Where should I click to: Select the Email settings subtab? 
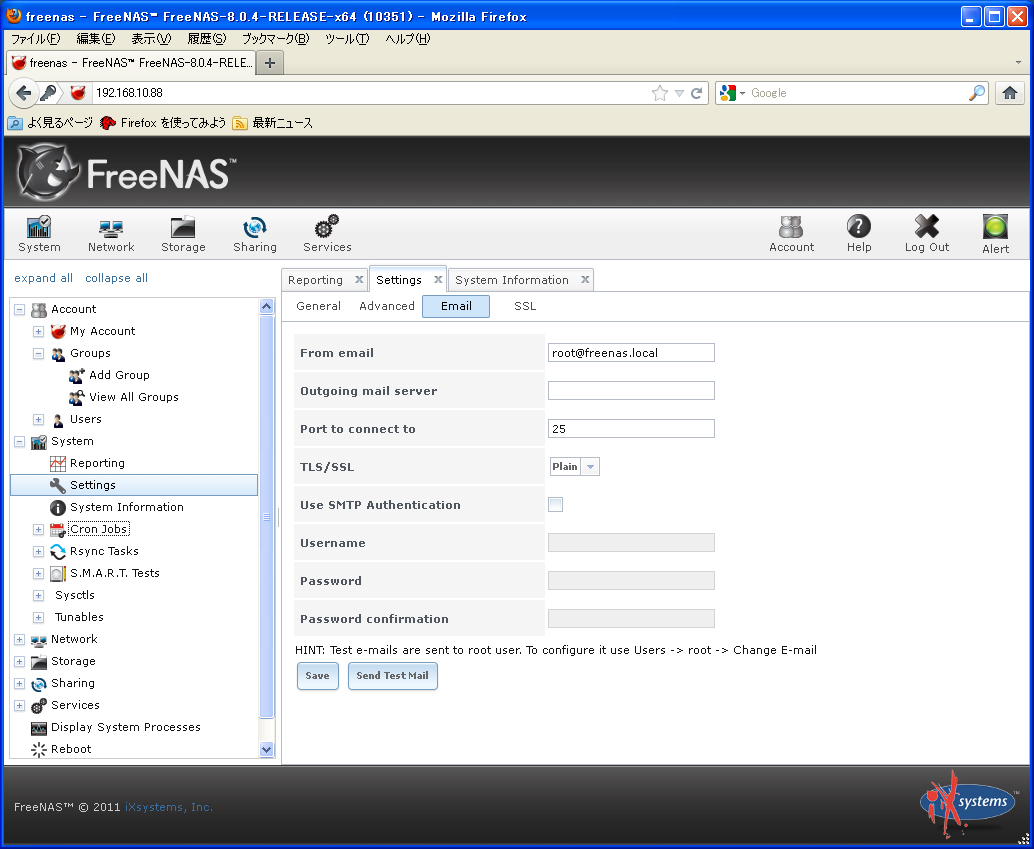coord(456,306)
